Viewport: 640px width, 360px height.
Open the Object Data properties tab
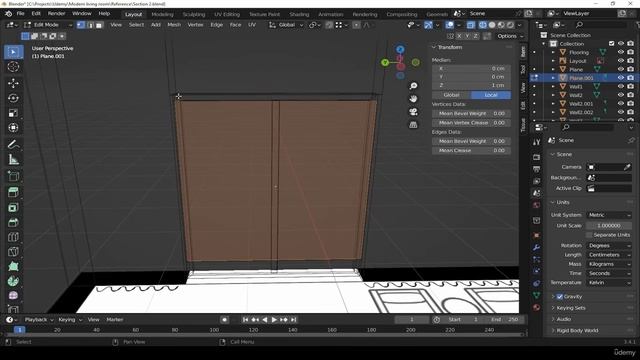(x=536, y=295)
